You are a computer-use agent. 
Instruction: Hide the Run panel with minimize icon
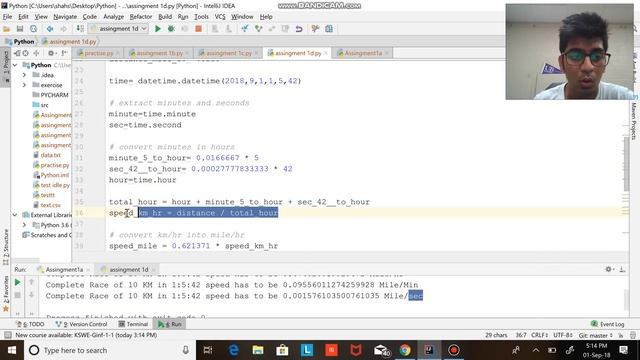coord(622,269)
